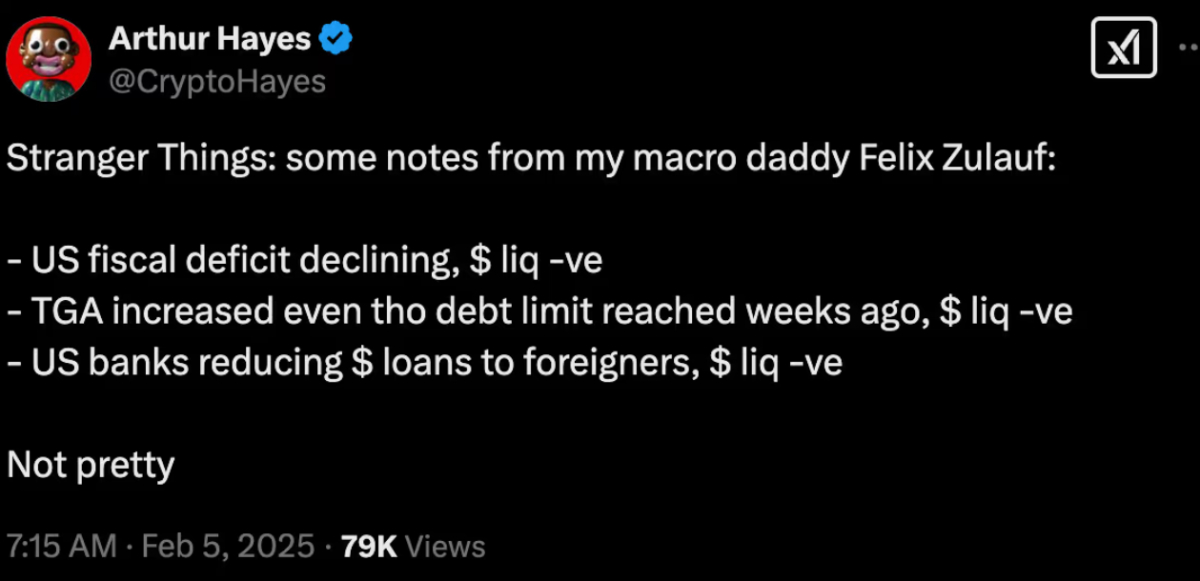The width and height of the screenshot is (1200, 581).
Task: Click the Not pretty closing text
Action: click(x=91, y=465)
